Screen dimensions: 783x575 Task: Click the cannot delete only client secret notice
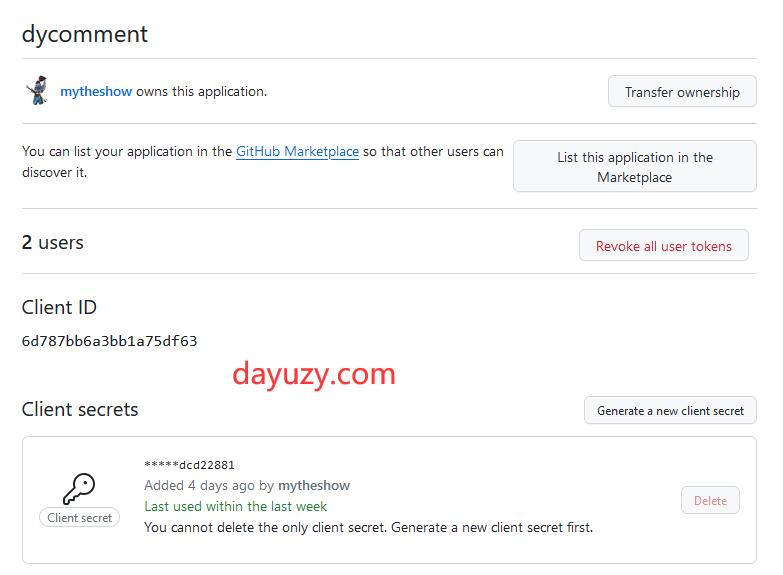368,527
